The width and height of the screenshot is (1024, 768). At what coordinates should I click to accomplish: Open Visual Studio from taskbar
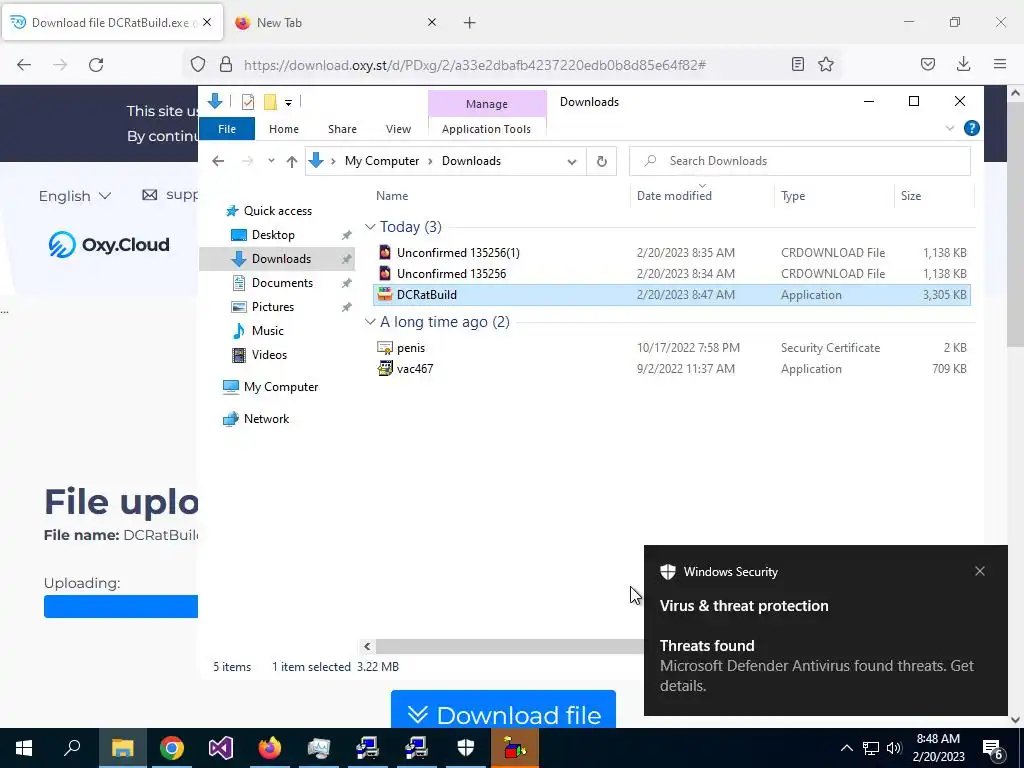(220, 748)
